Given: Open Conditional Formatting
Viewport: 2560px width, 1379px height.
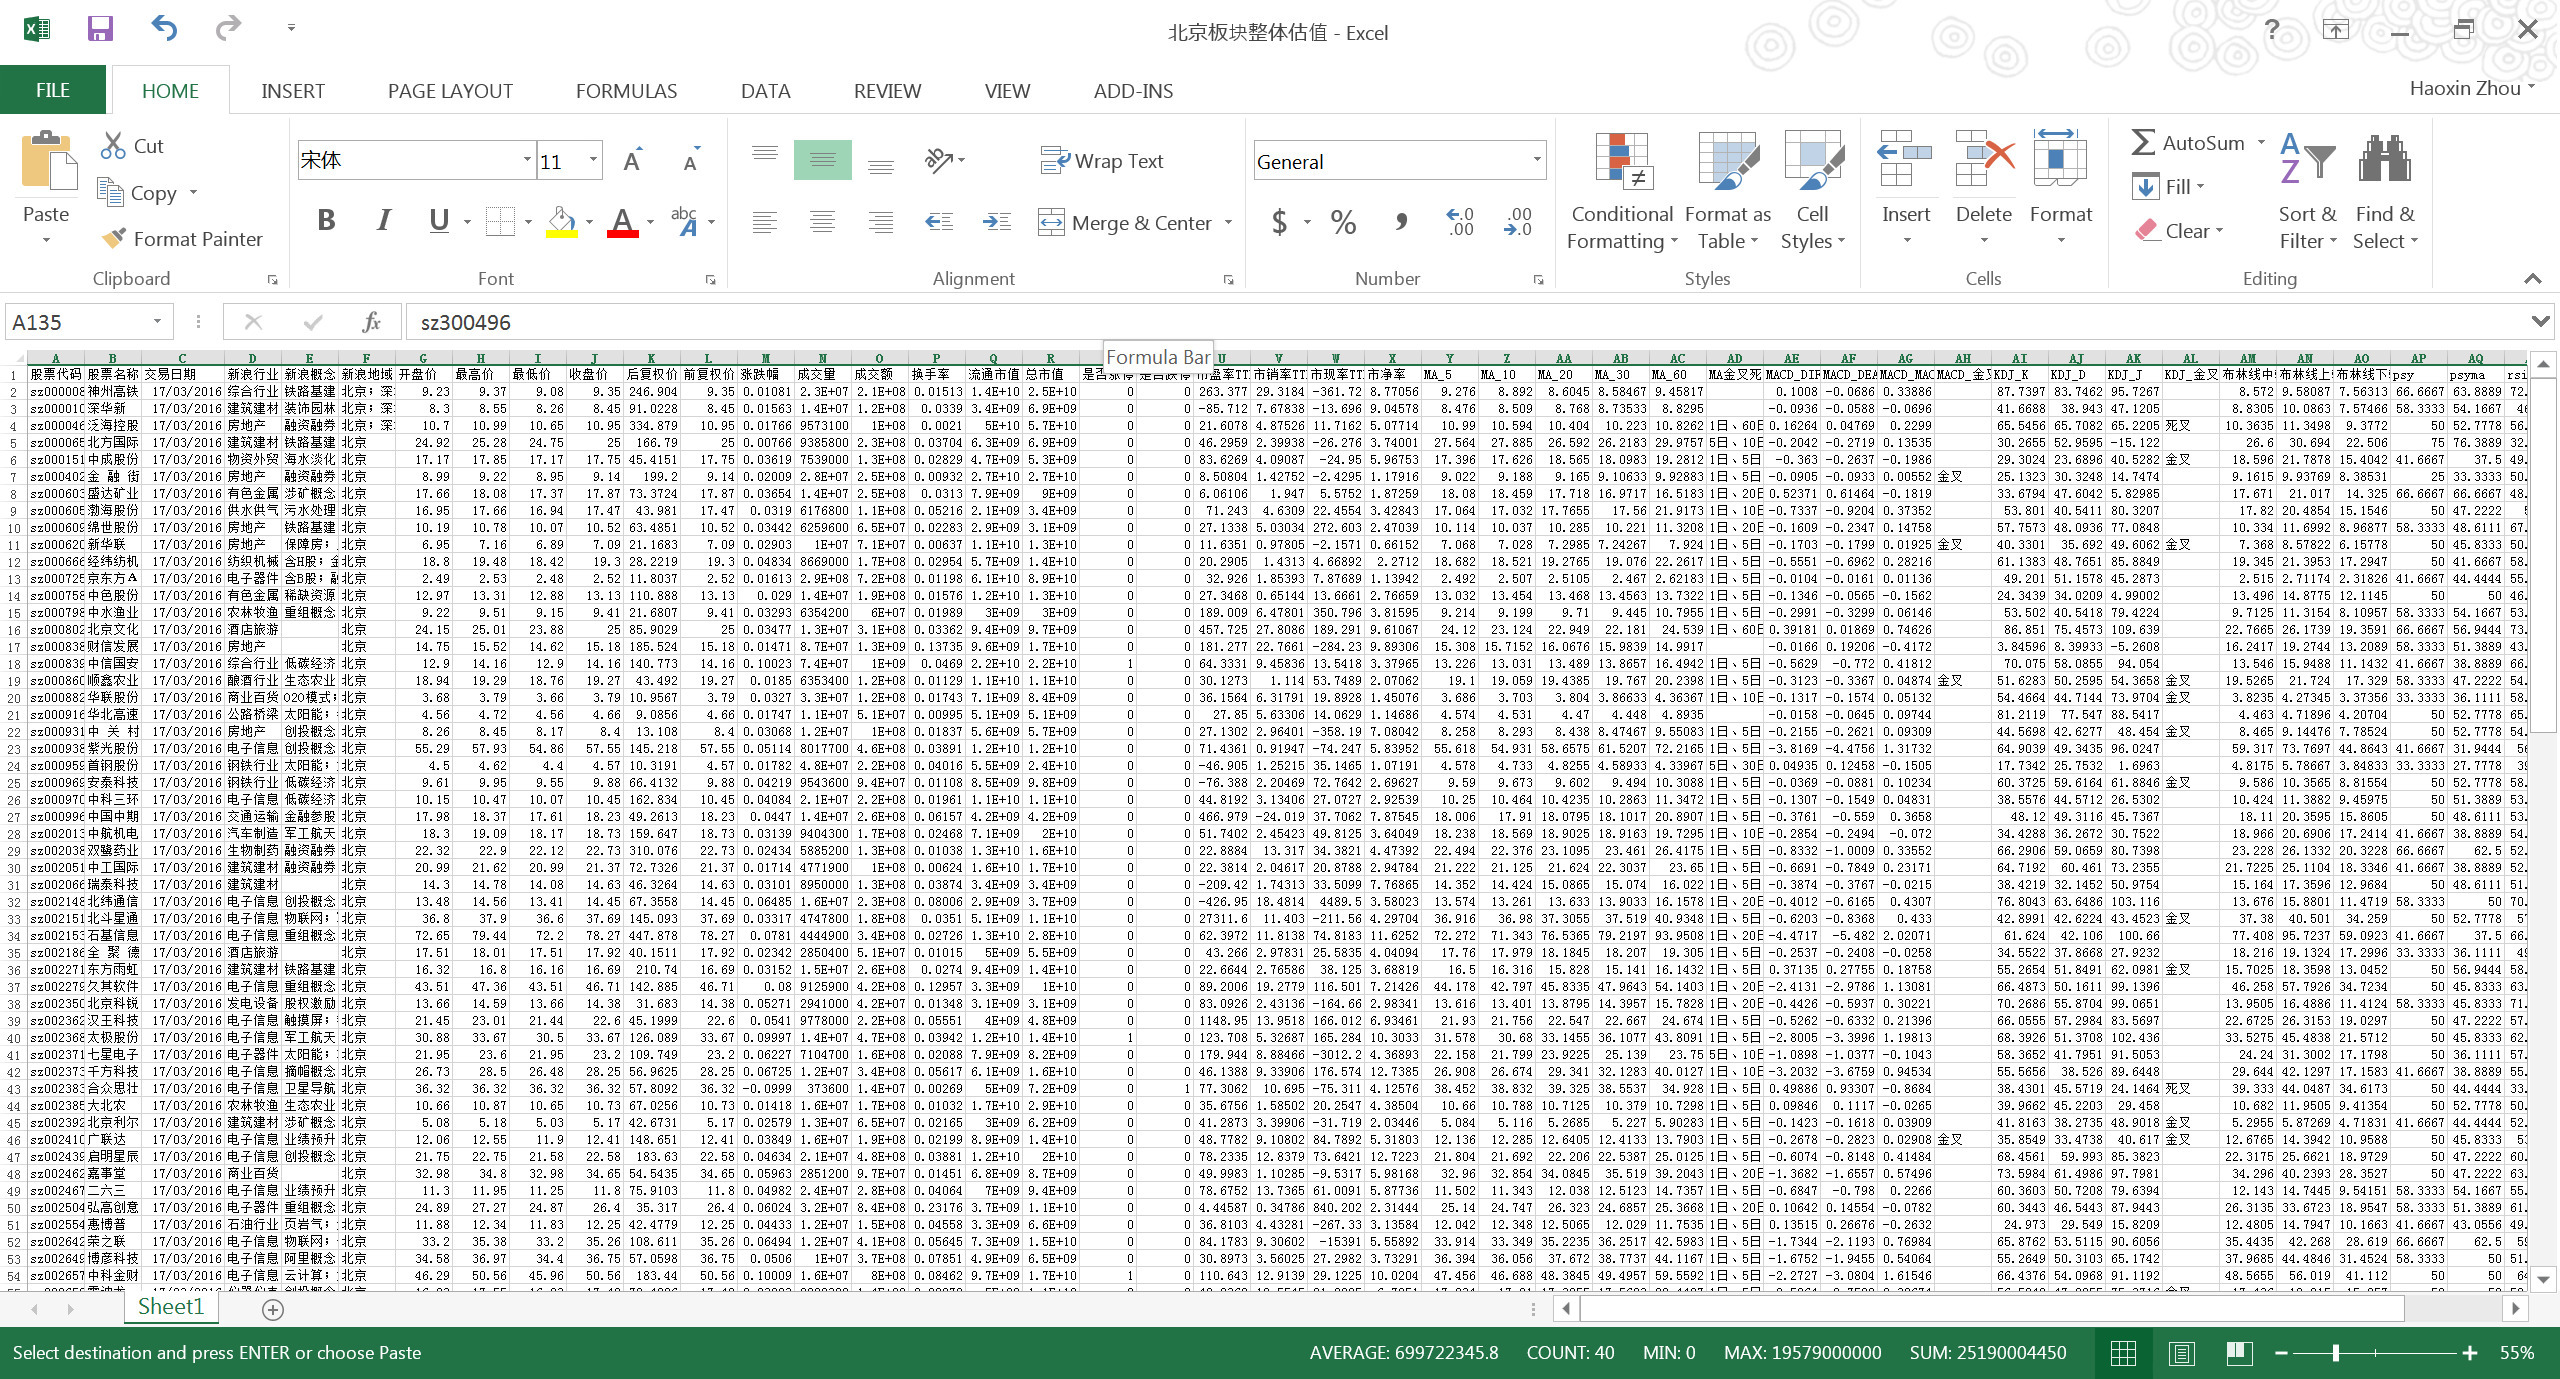Looking at the screenshot, I should (x=1622, y=190).
